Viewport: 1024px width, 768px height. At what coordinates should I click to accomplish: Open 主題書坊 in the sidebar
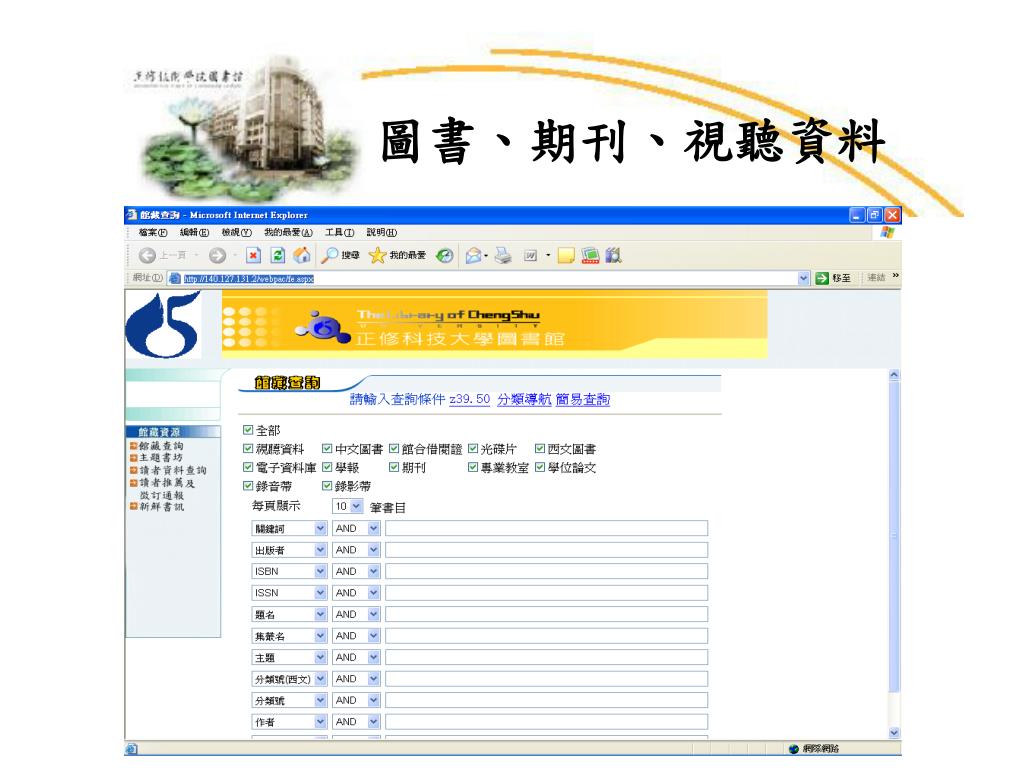161,458
